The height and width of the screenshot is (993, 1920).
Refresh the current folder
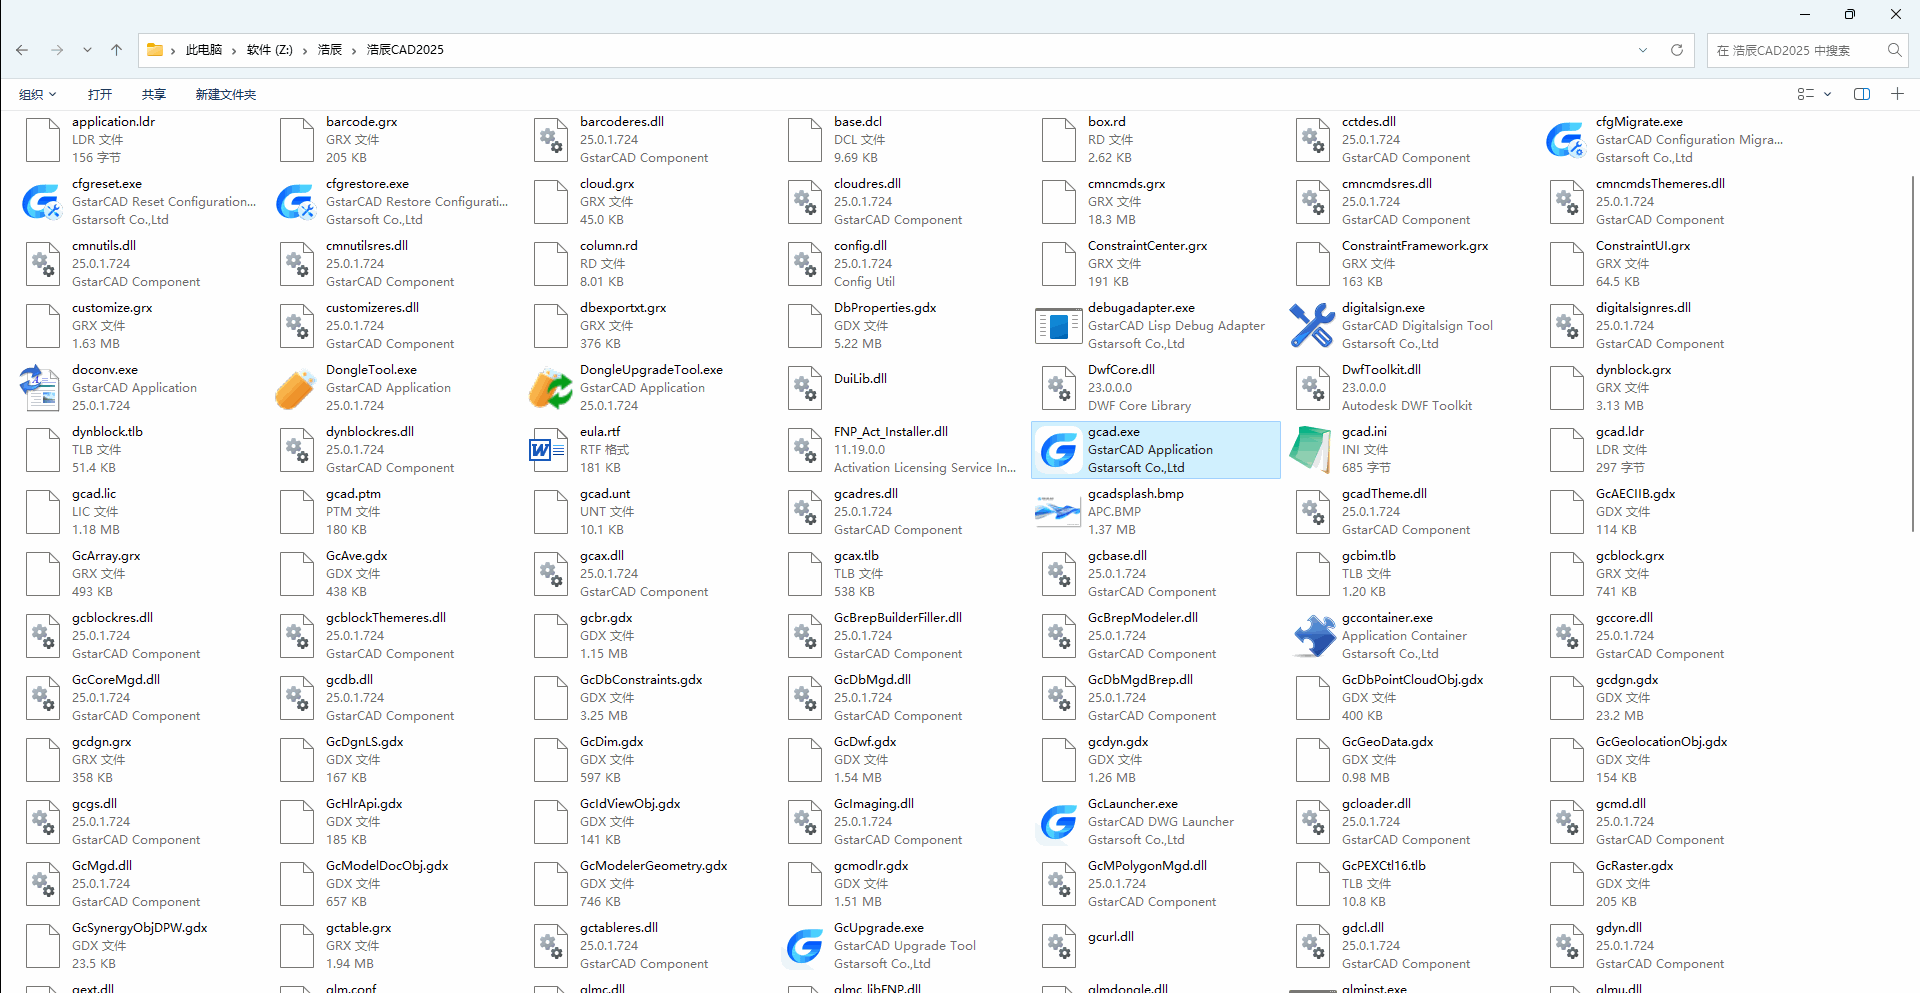point(1677,50)
